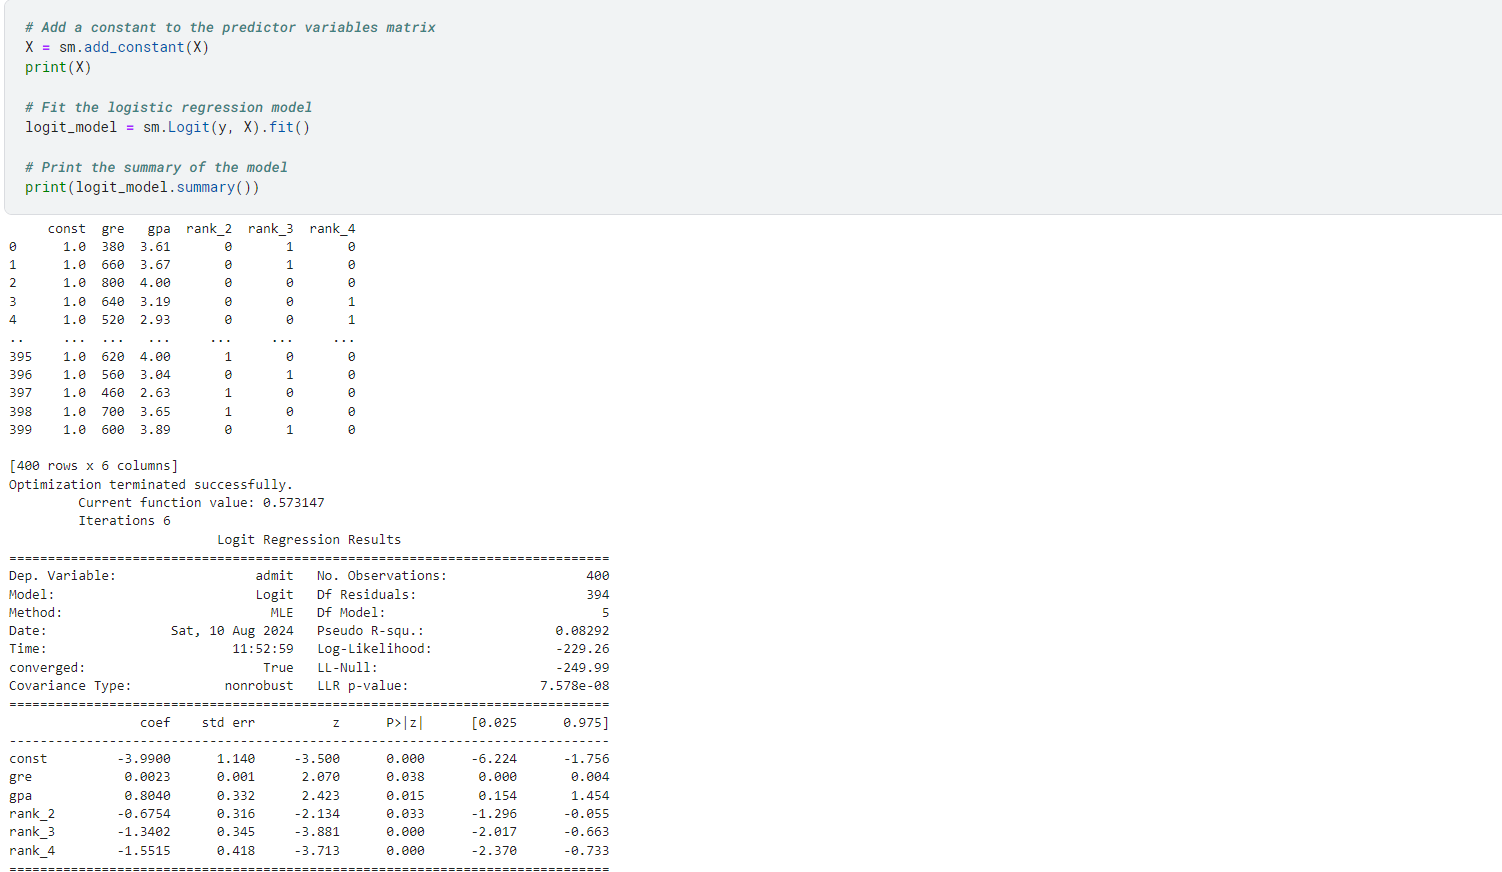The width and height of the screenshot is (1502, 872).
Task: Click the print(logit_model.summary()) line
Action: [142, 187]
